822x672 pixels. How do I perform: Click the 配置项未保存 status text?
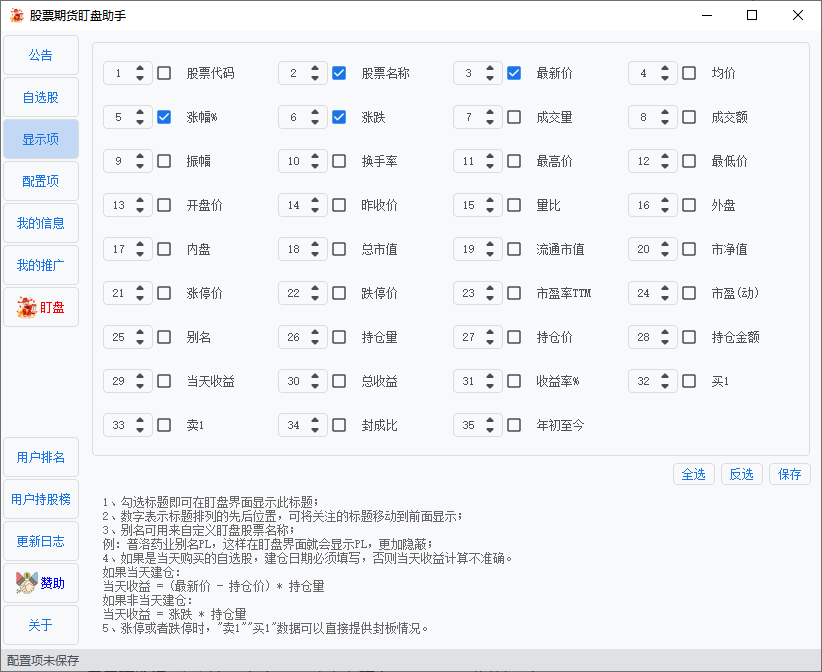click(43, 660)
